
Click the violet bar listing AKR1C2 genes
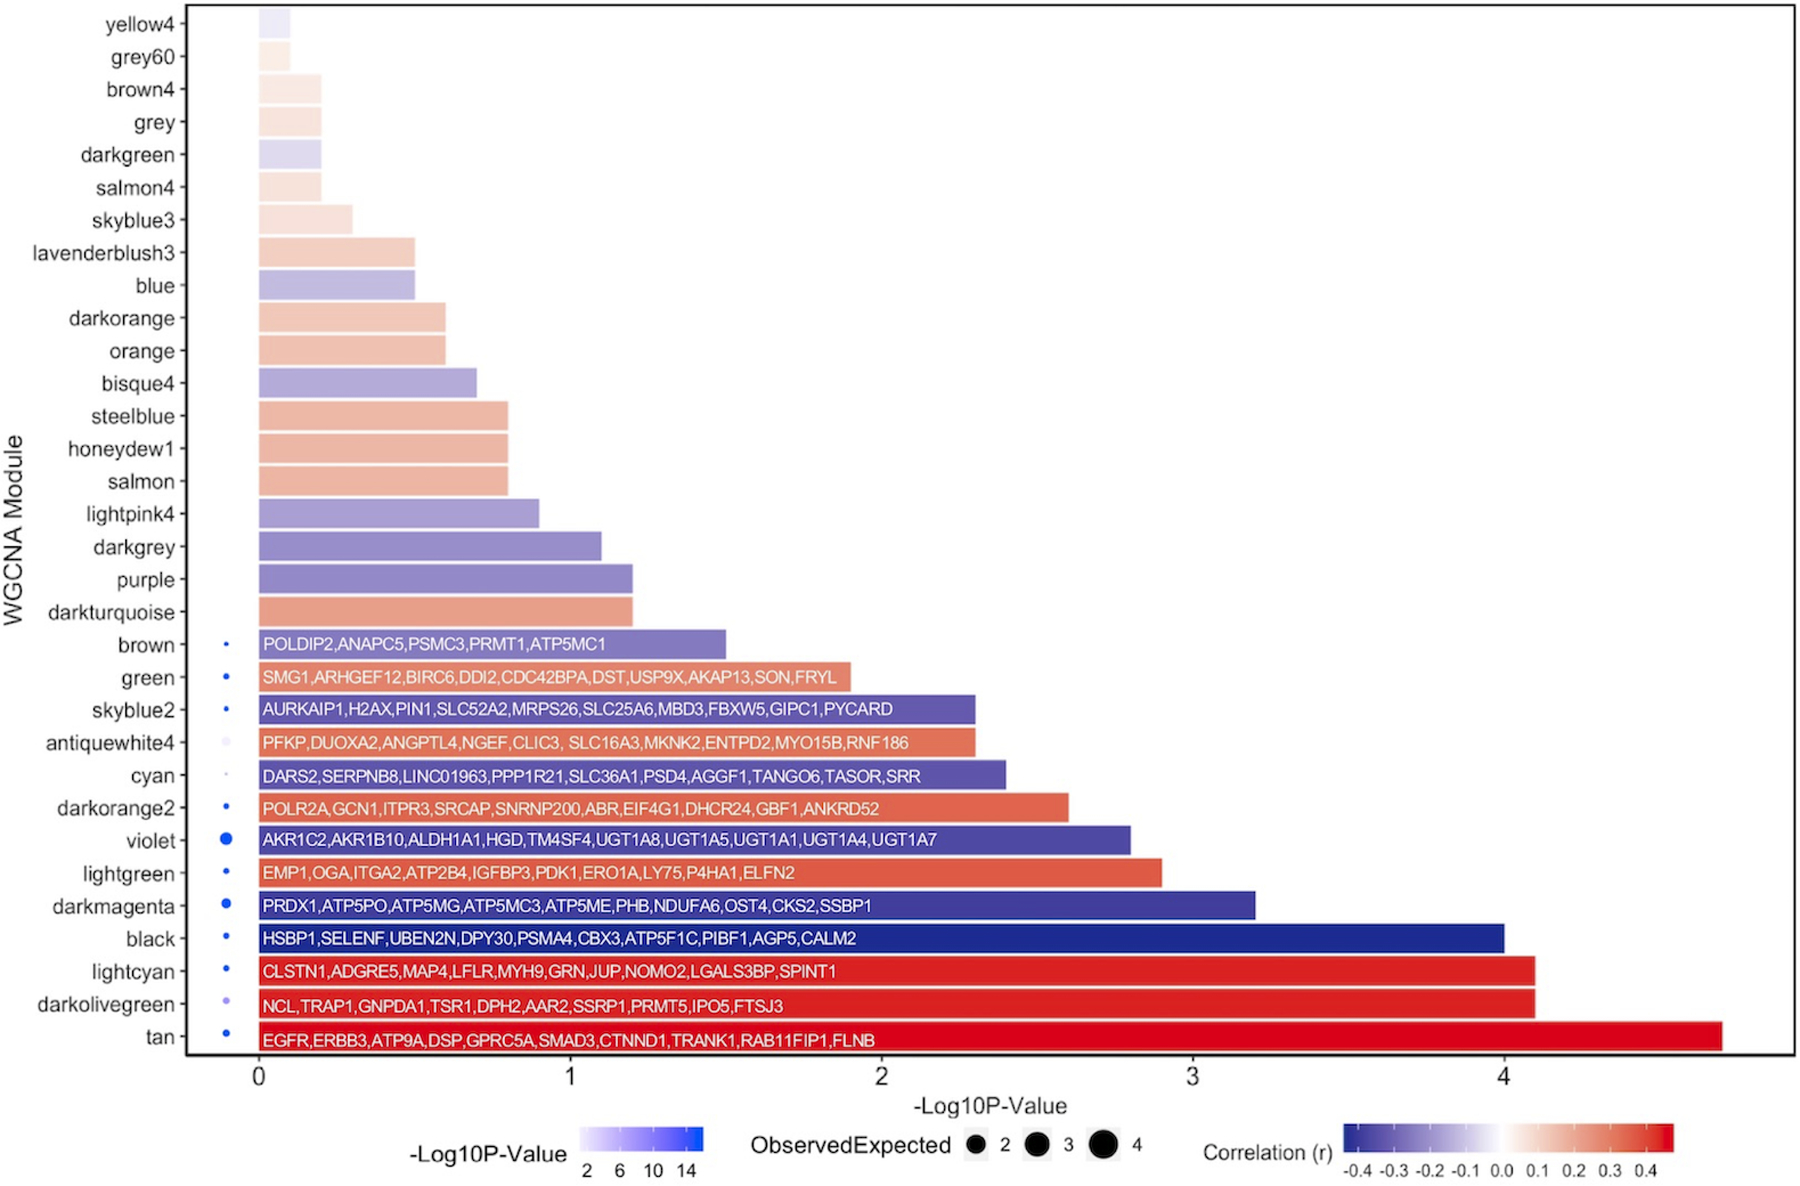click(x=695, y=840)
